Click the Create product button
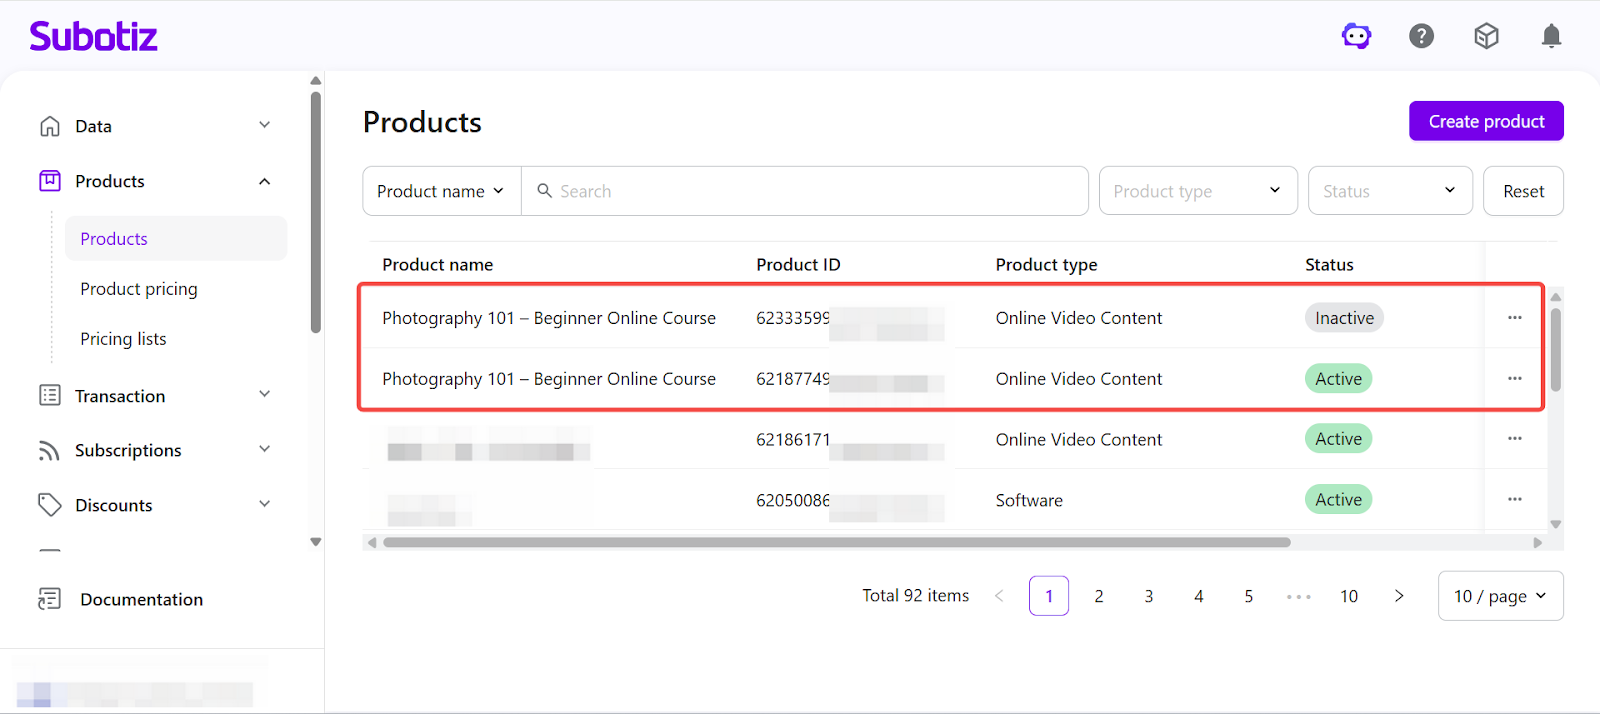 (1486, 121)
